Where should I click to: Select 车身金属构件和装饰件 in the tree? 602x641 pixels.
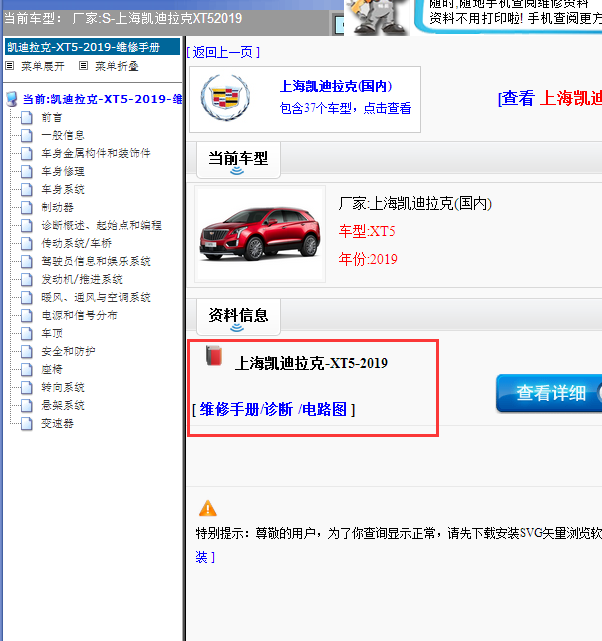pyautogui.click(x=96, y=154)
